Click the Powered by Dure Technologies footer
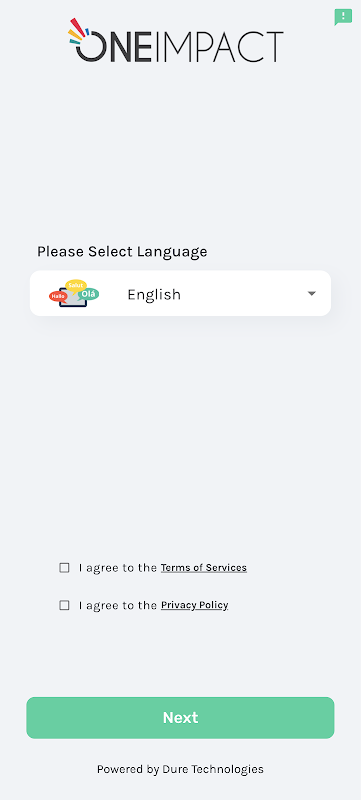The image size is (361, 800). click(x=180, y=769)
